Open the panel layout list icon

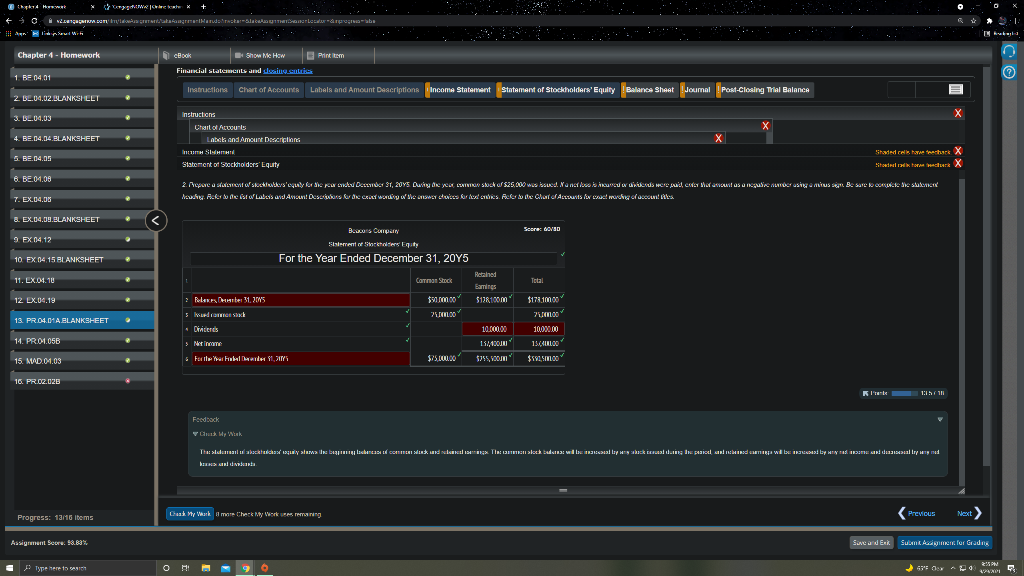[x=955, y=89]
